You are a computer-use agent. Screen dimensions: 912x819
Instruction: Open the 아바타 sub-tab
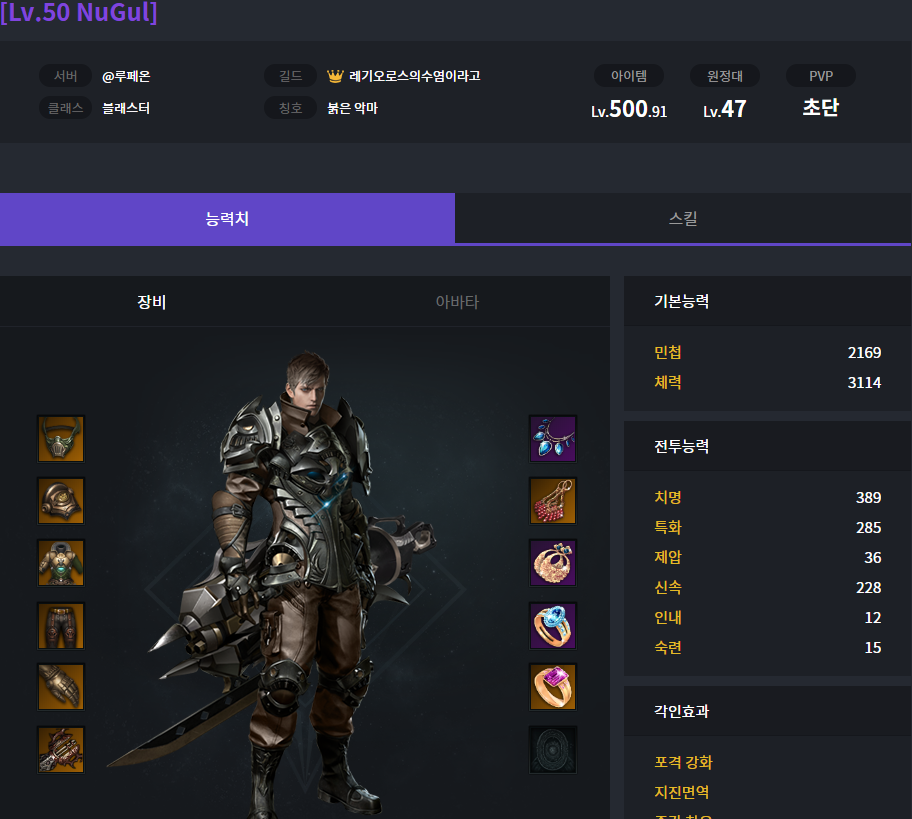[457, 302]
